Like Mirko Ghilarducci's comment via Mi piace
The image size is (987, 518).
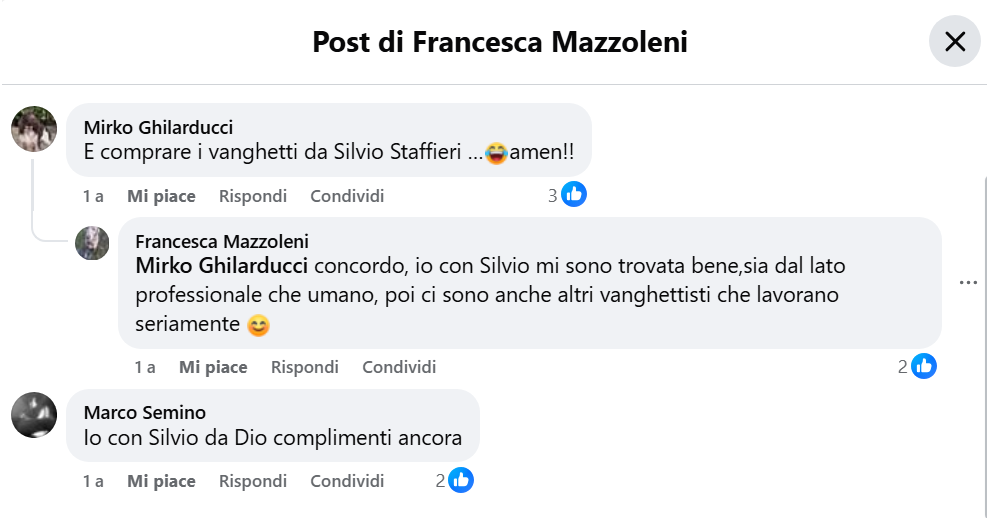[x=161, y=196]
